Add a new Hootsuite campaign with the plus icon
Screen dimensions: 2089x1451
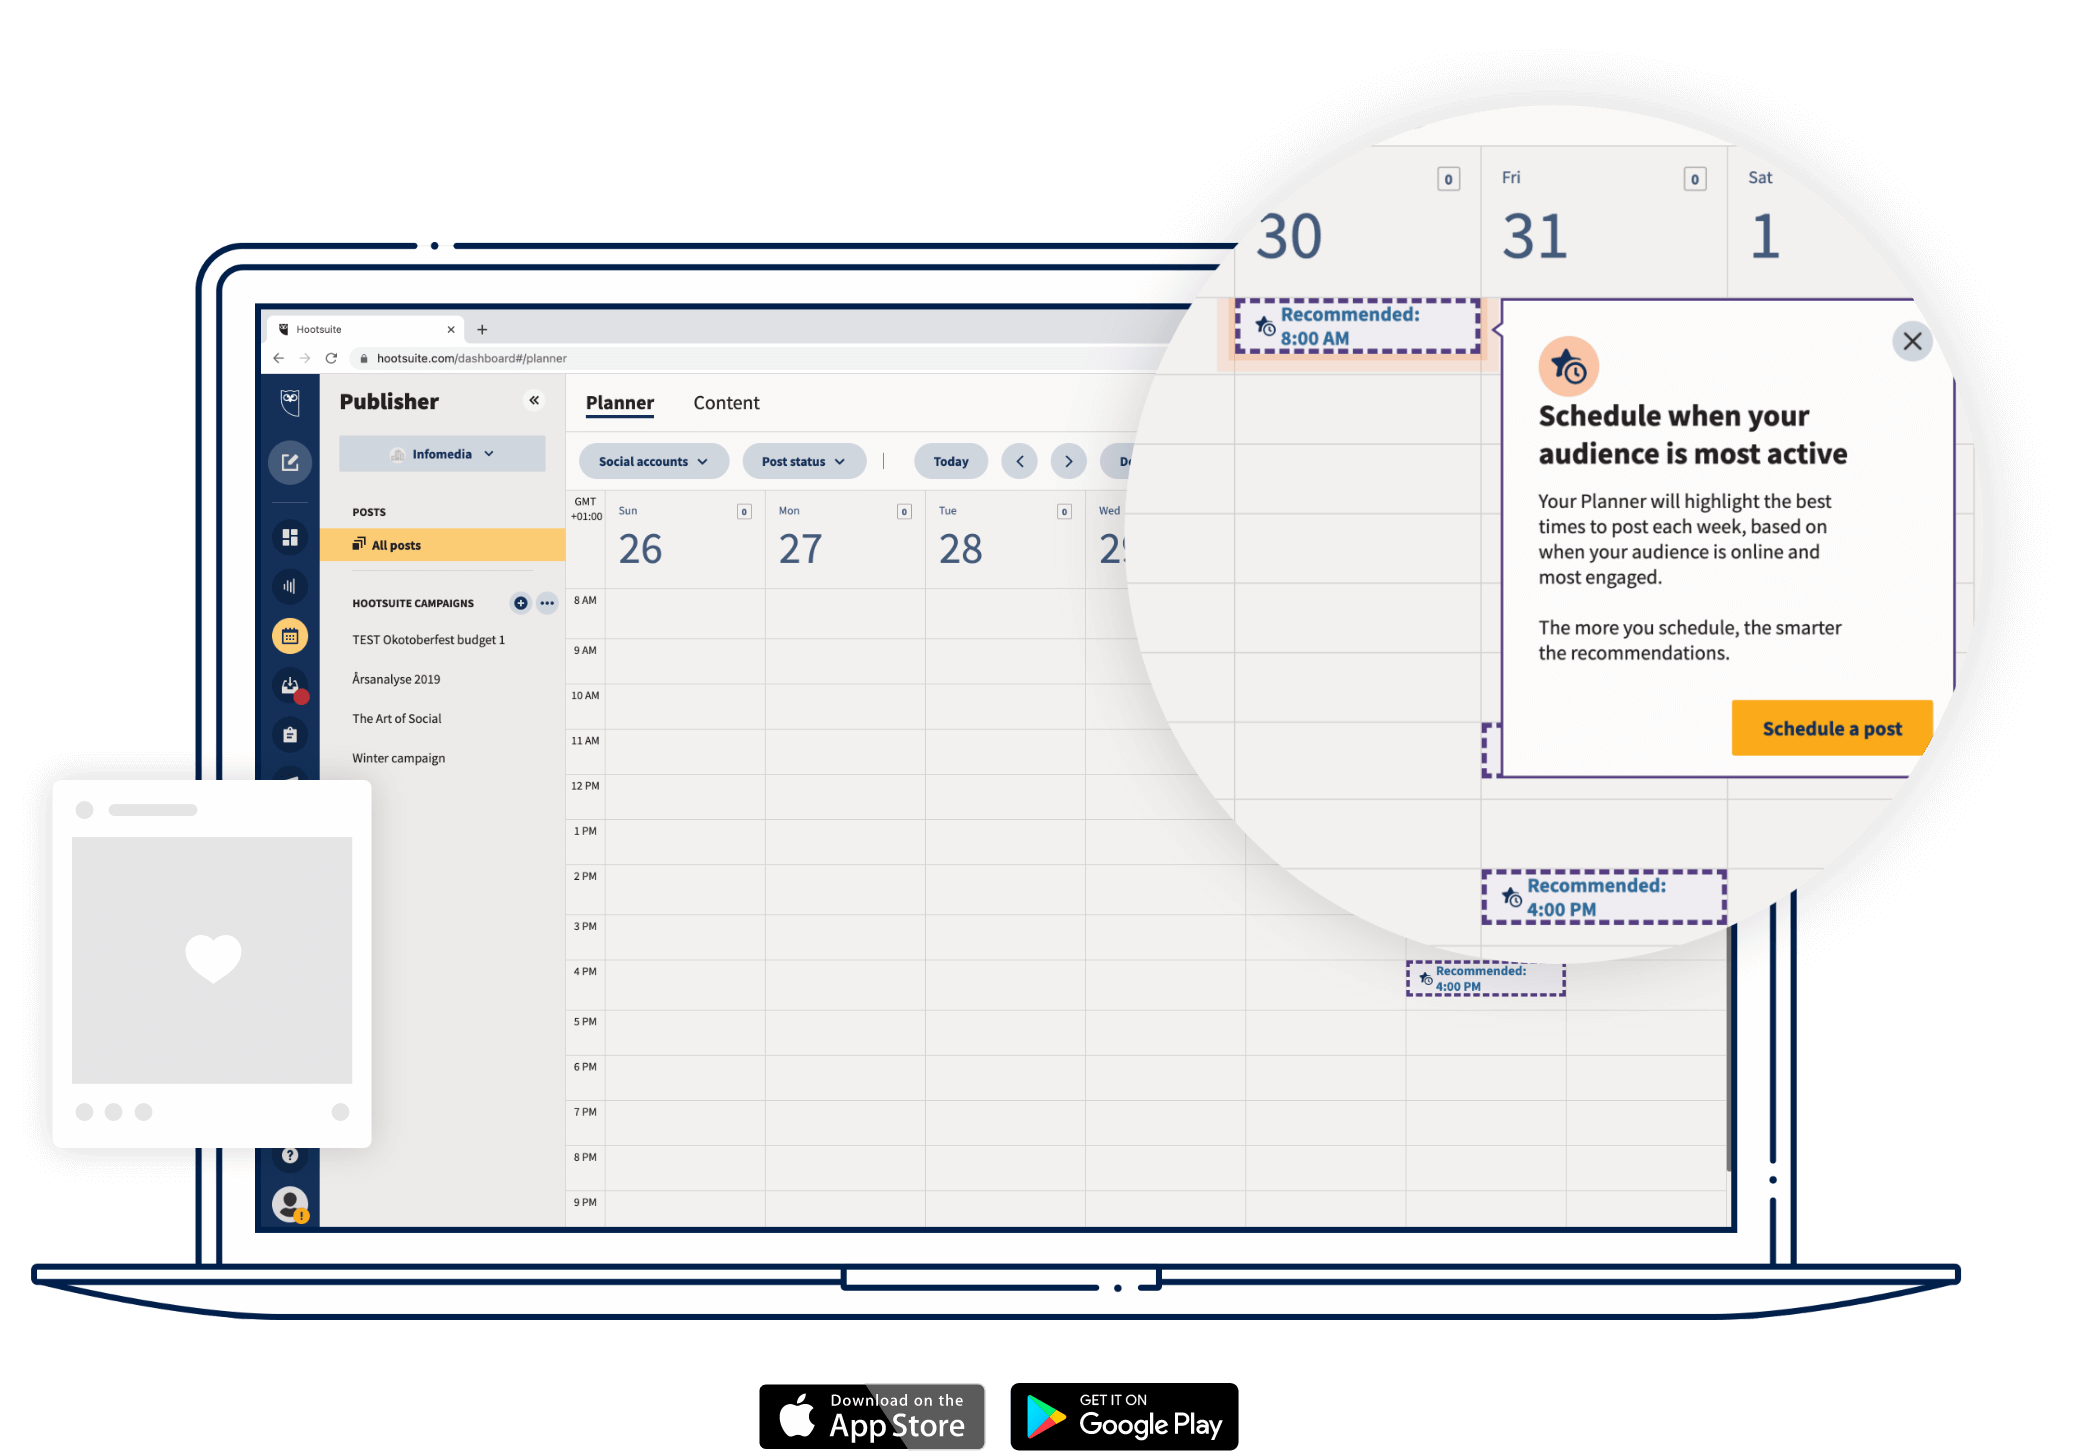coord(520,603)
